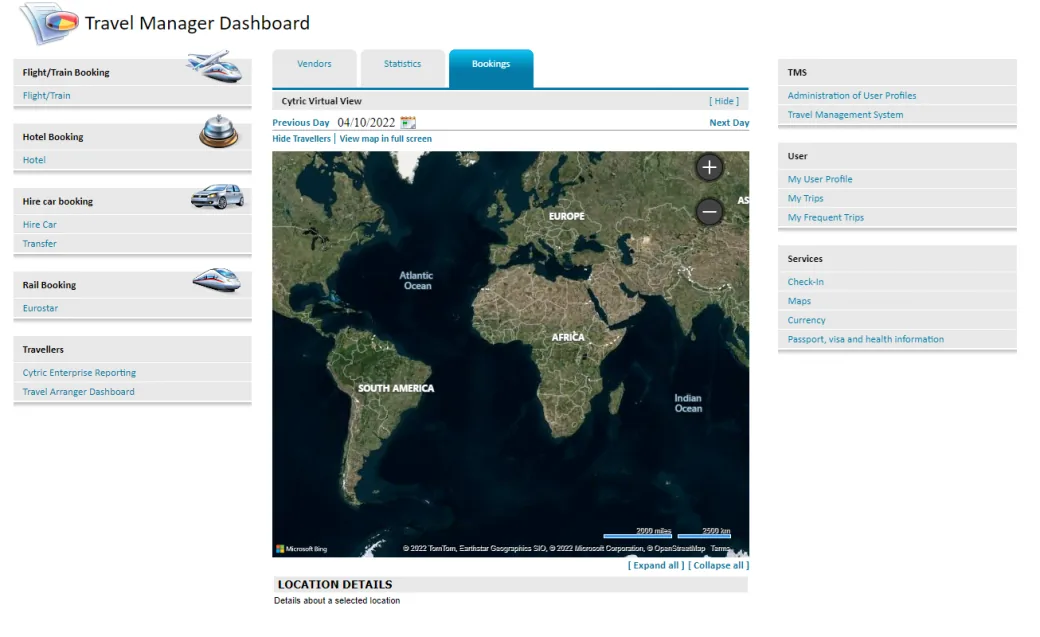
Task: Click the Travel Manager Dashboard logo icon
Action: (48, 23)
